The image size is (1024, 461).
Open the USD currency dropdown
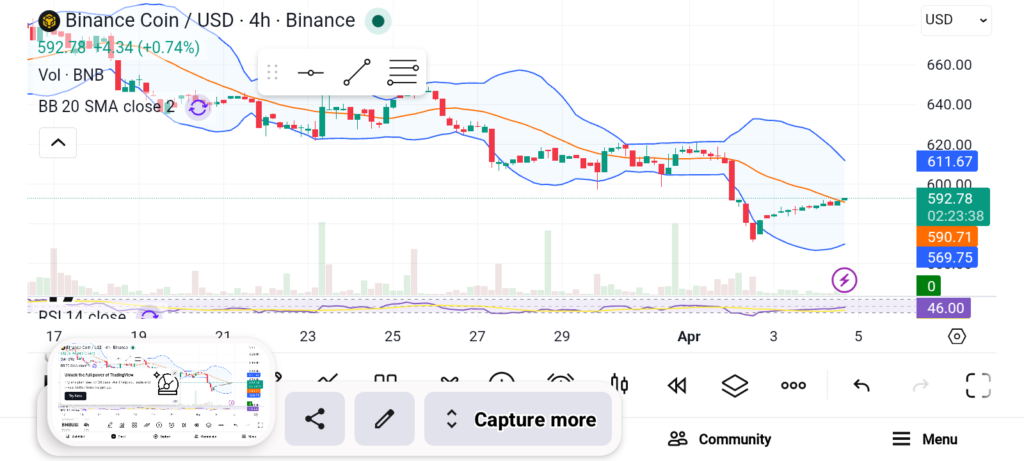coord(956,19)
